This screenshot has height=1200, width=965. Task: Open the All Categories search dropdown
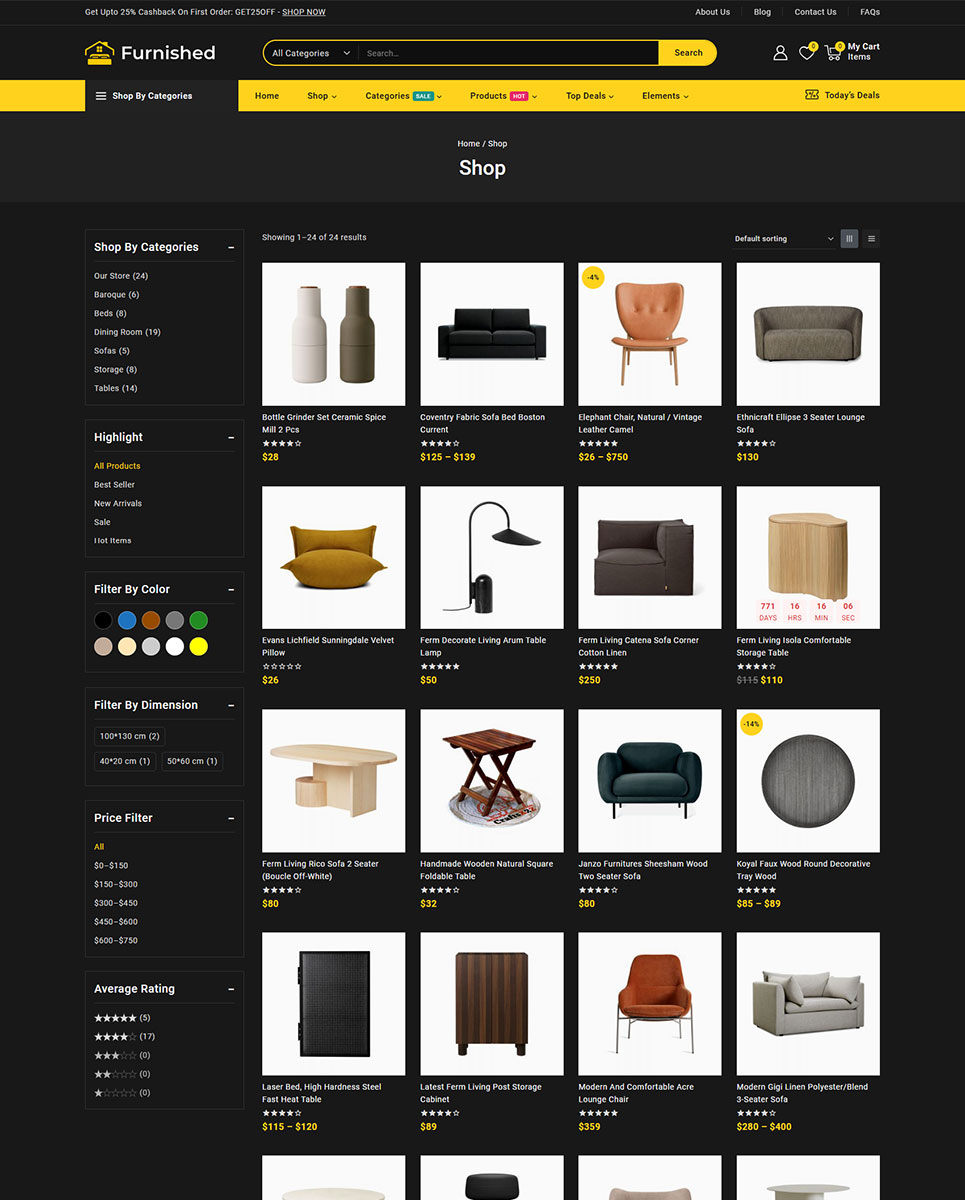(x=311, y=53)
